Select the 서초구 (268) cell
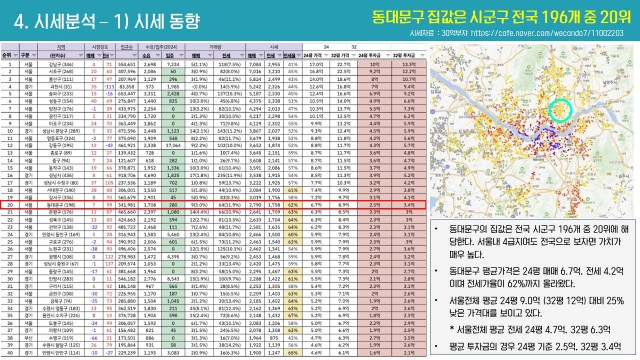640x360 pixels. tap(61, 71)
